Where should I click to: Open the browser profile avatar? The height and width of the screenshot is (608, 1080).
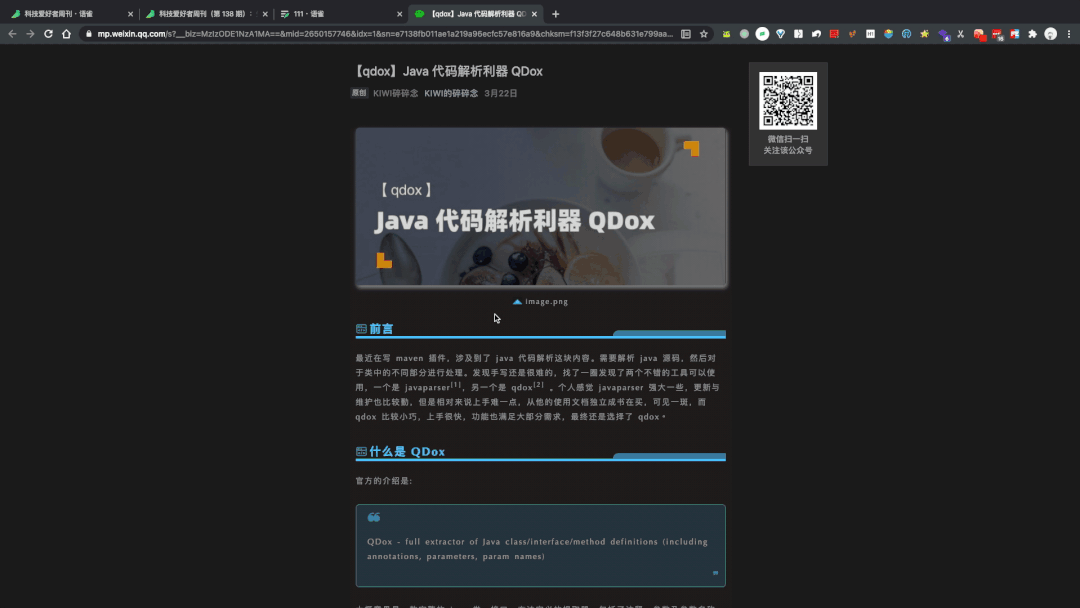[1050, 34]
